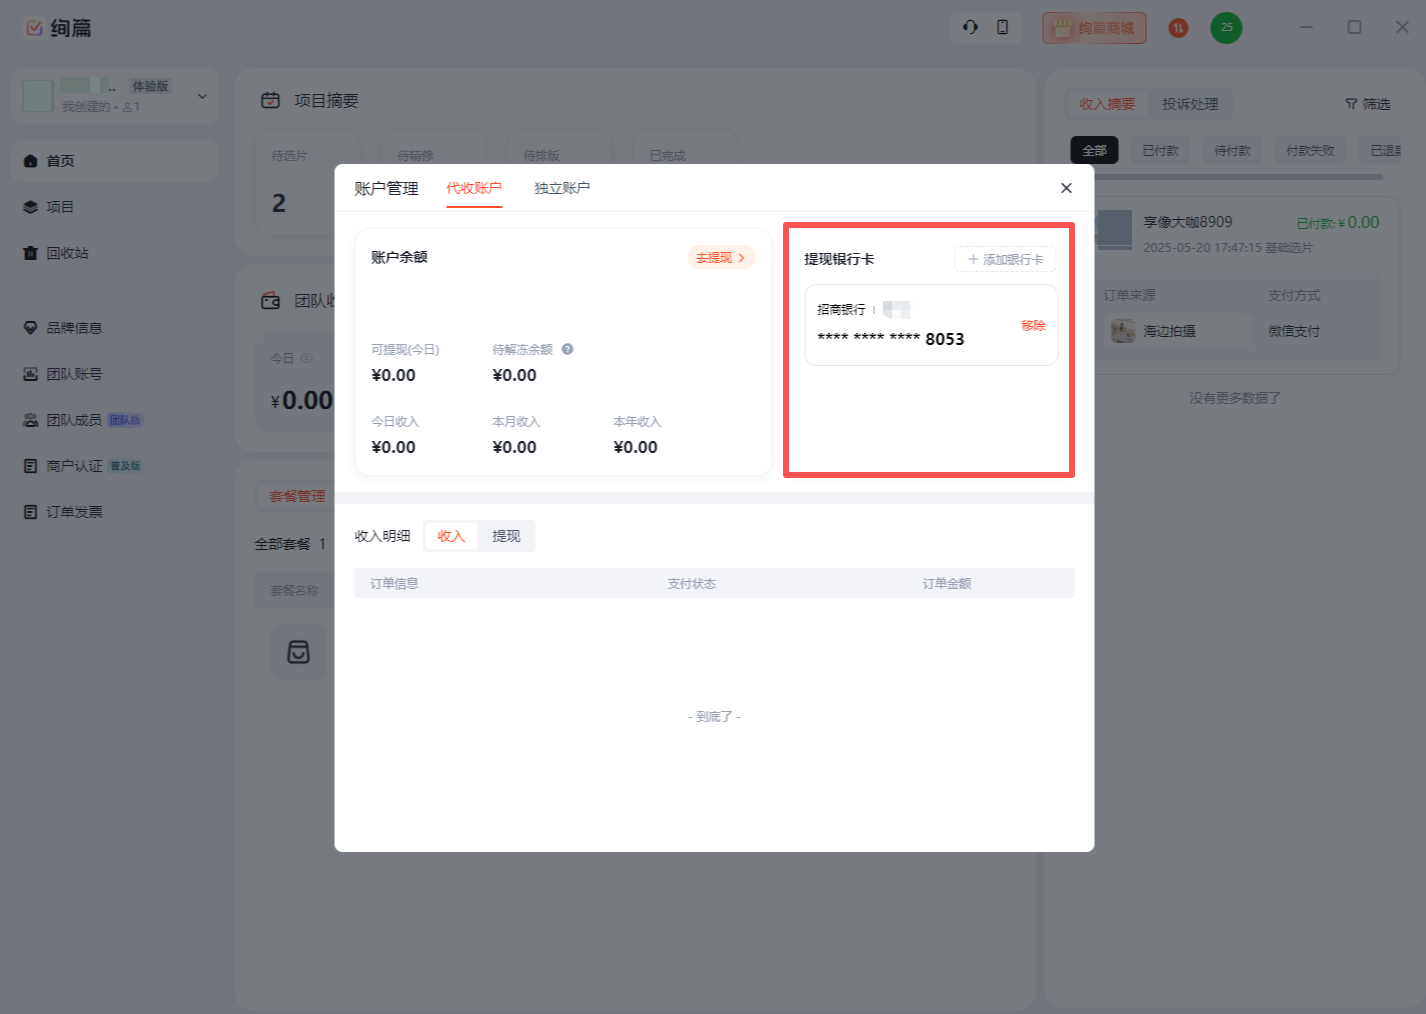Image resolution: width=1426 pixels, height=1014 pixels.
Task: Click the 订单发票 sidebar icon
Action: tap(30, 512)
